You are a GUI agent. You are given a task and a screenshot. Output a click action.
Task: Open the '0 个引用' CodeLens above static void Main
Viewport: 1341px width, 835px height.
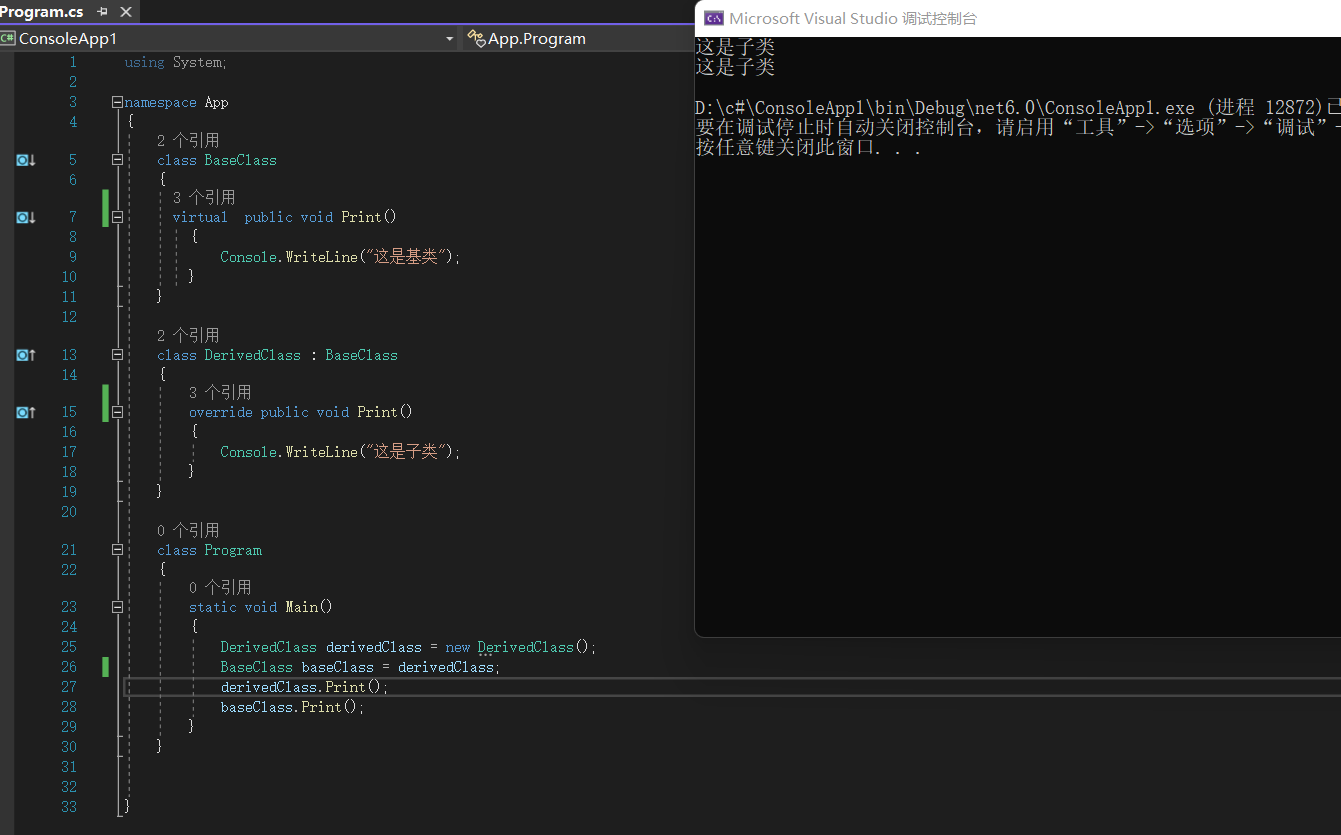220,587
